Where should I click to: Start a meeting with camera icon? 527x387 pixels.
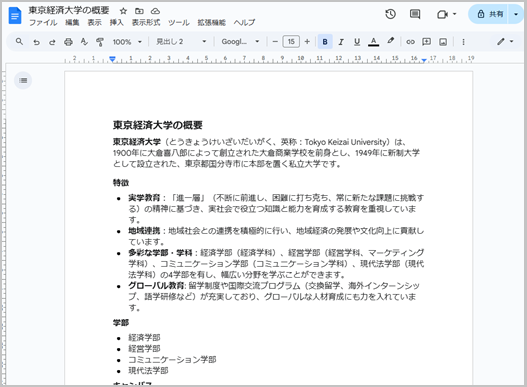pos(442,14)
